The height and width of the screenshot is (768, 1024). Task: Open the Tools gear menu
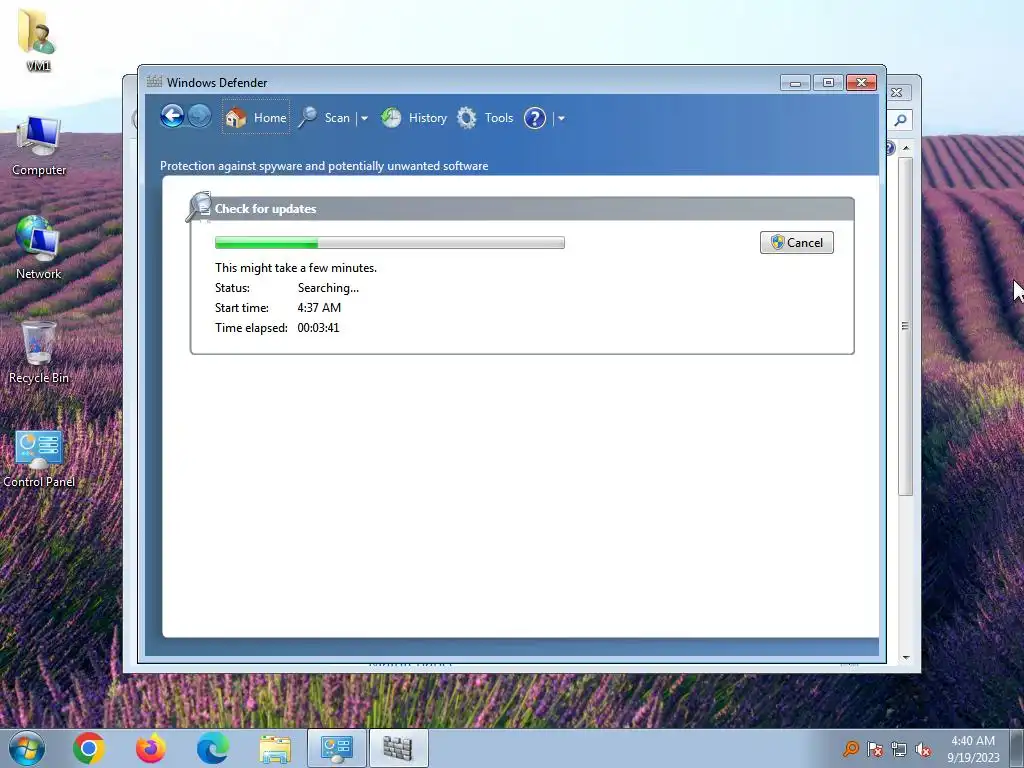point(485,118)
